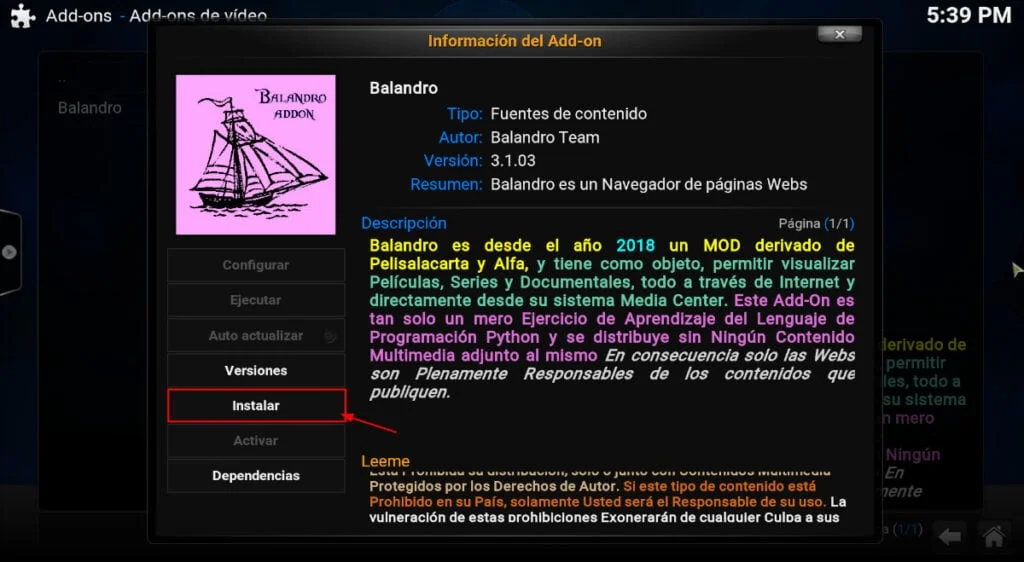Click the Balandro ship add-on image
This screenshot has height=562, width=1024.
tap(255, 155)
